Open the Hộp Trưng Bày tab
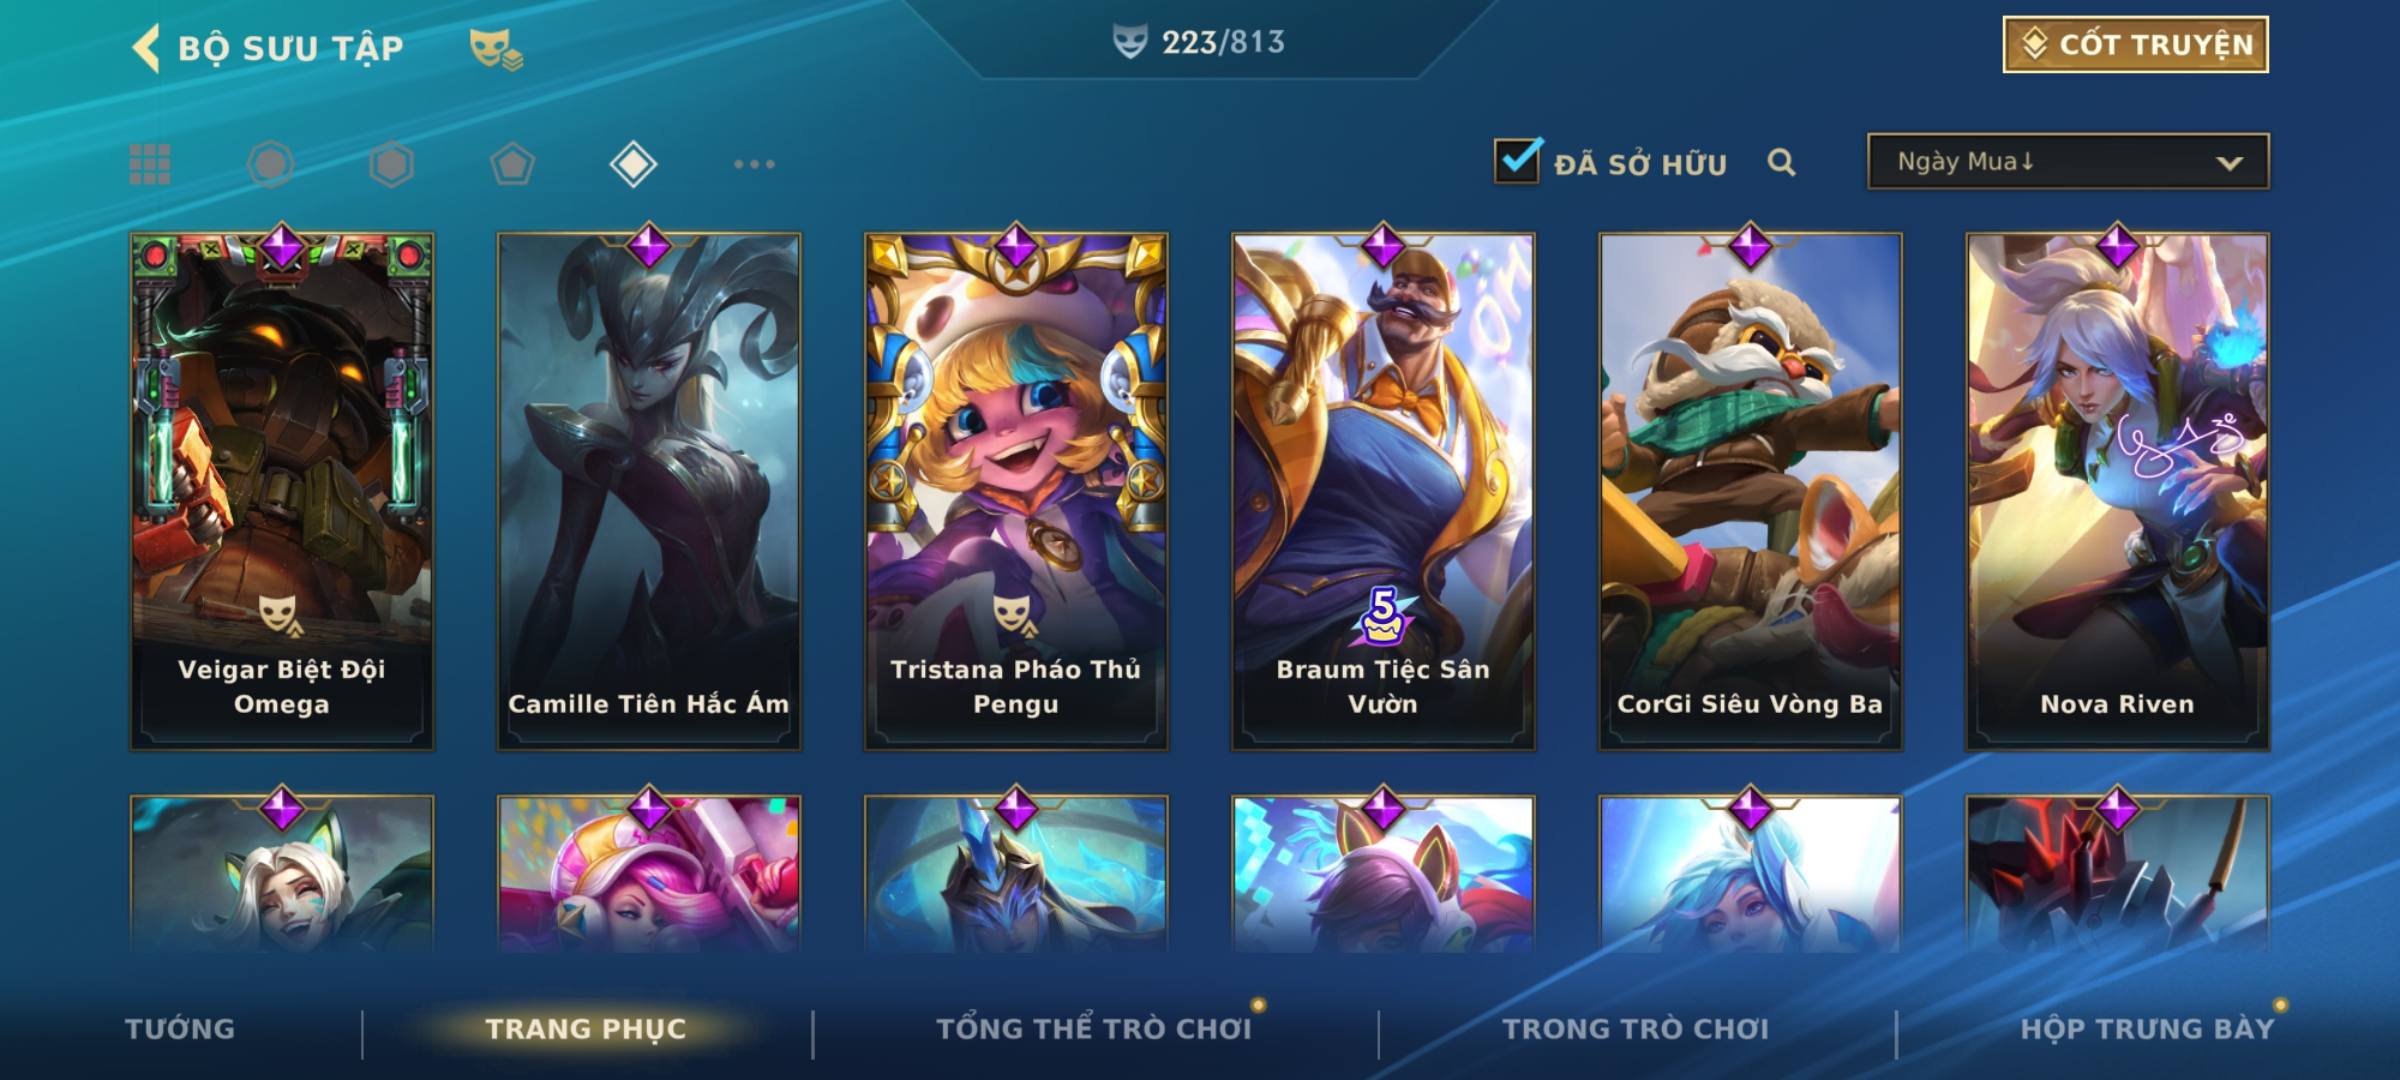Viewport: 2400px width, 1080px height. (x=2147, y=1029)
